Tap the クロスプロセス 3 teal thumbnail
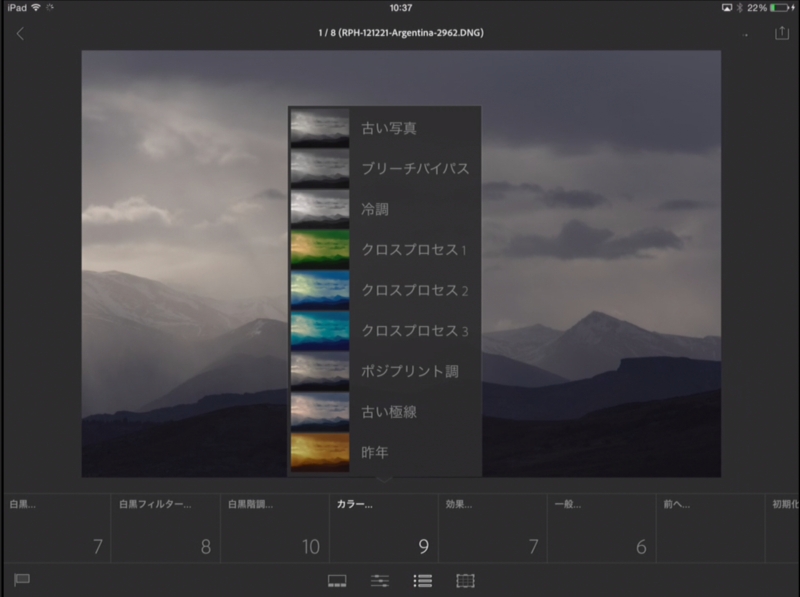This screenshot has width=800, height=597. pyautogui.click(x=320, y=331)
